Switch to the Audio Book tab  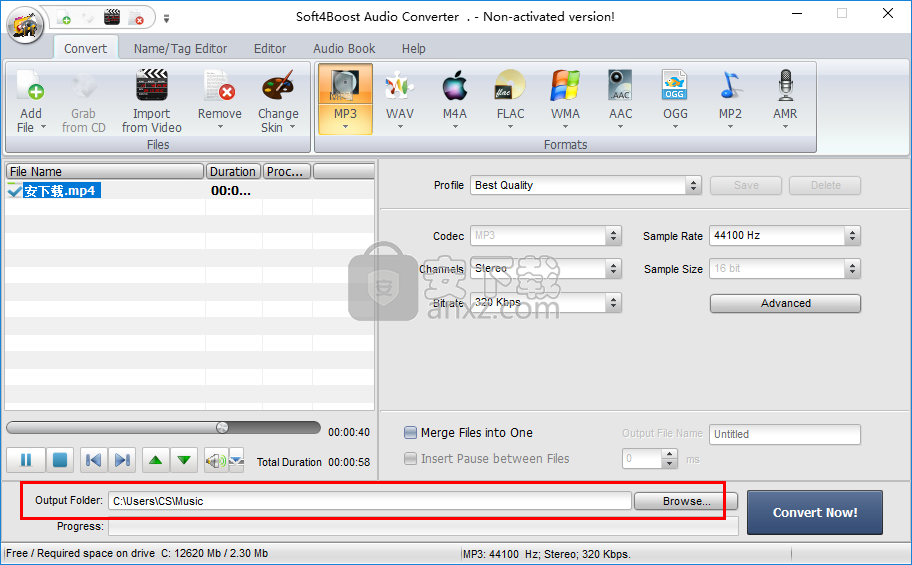coord(344,48)
